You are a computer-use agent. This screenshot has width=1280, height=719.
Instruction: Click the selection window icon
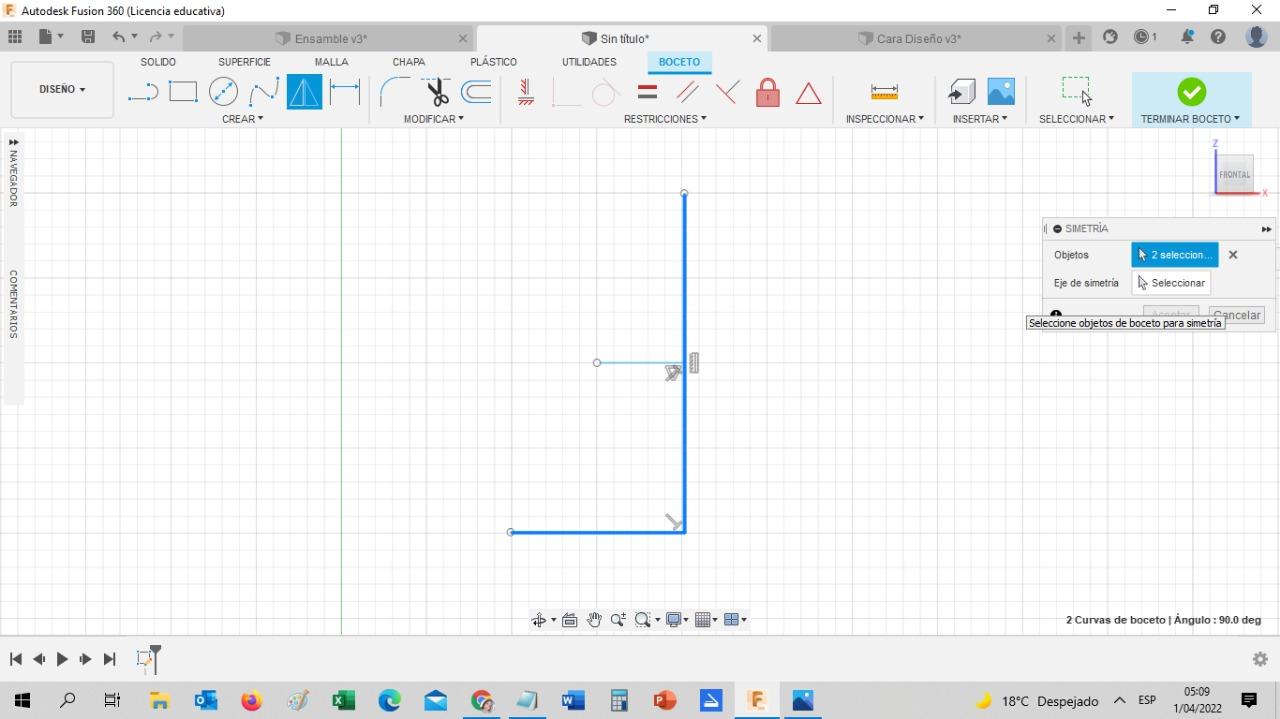pos(1076,91)
